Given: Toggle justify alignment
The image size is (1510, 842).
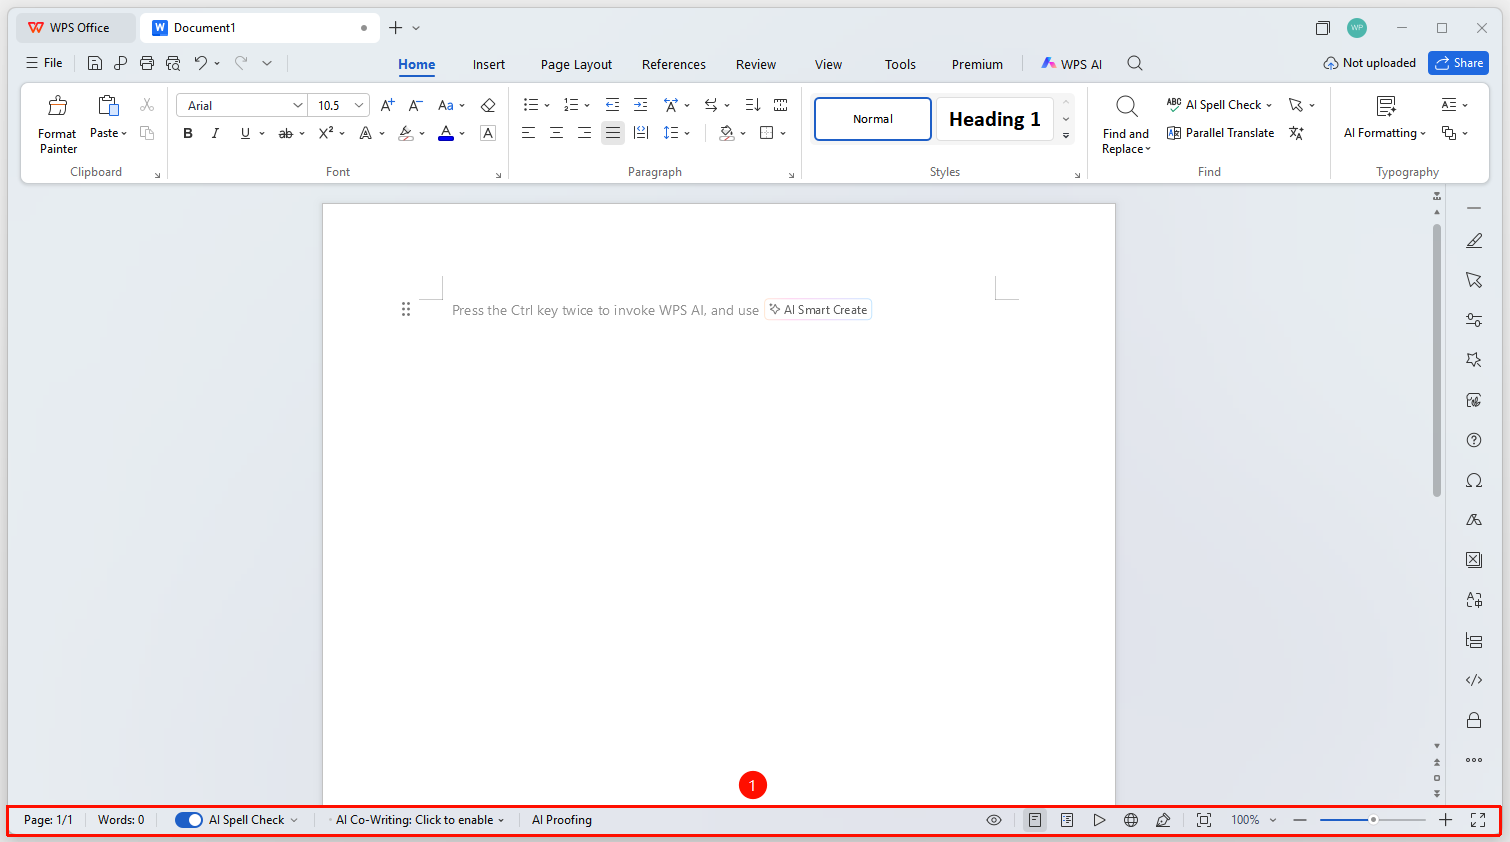Looking at the screenshot, I should click(613, 133).
